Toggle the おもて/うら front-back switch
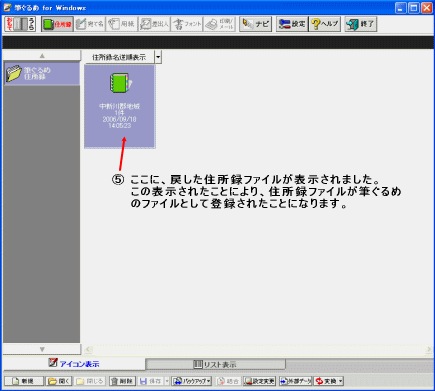Screen dimensions: 435x391 point(20,24)
